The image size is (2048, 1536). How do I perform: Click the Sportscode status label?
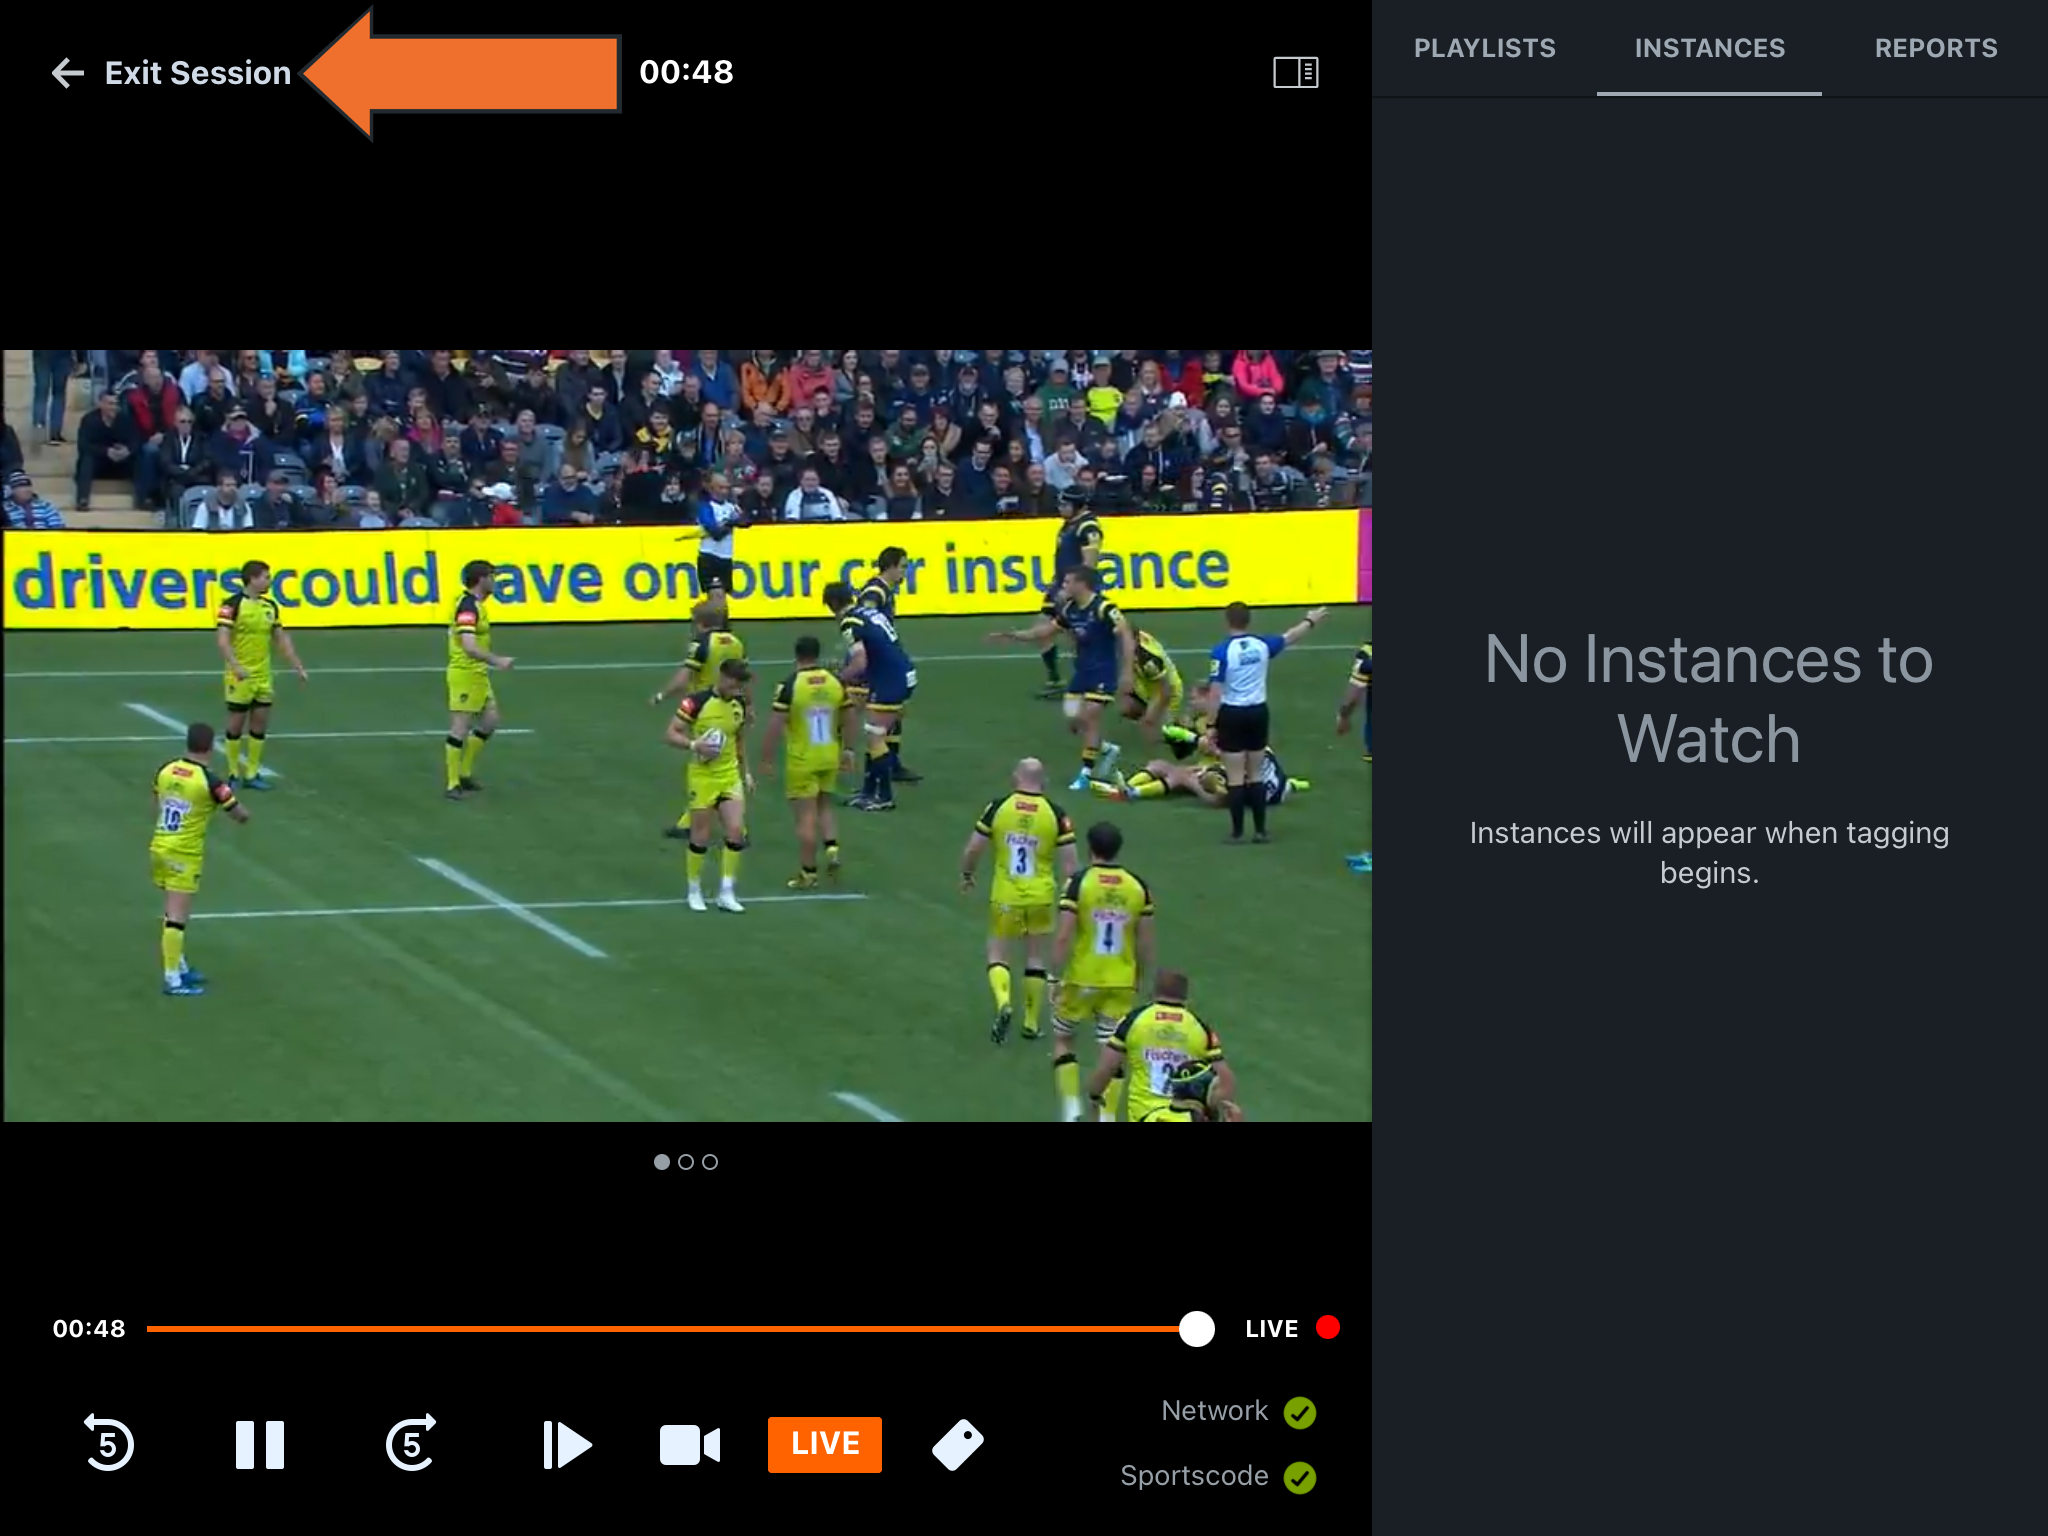[x=1194, y=1476]
